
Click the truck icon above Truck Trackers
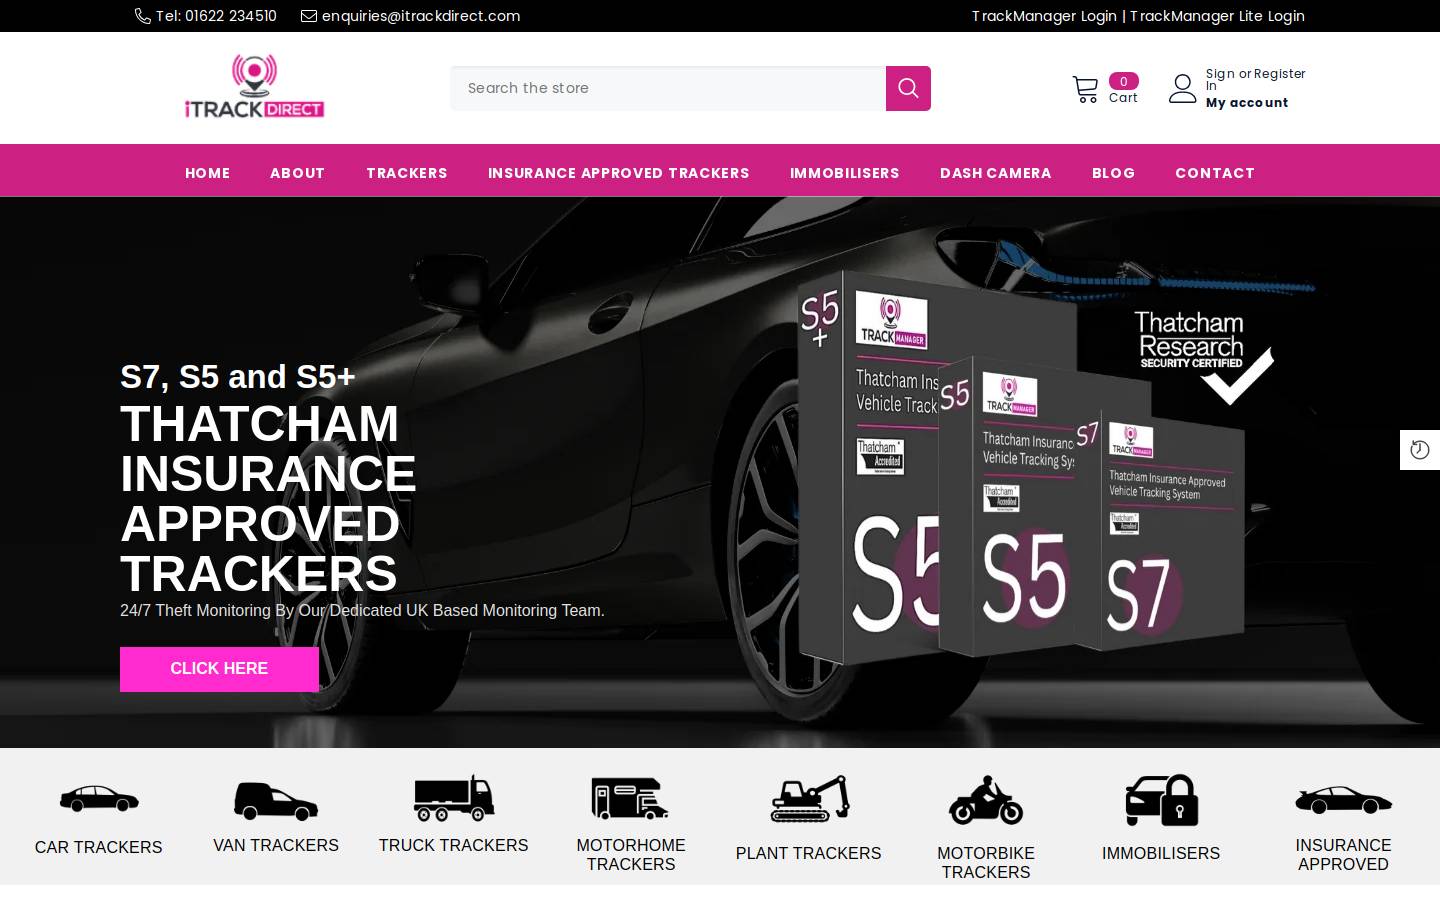pos(454,798)
